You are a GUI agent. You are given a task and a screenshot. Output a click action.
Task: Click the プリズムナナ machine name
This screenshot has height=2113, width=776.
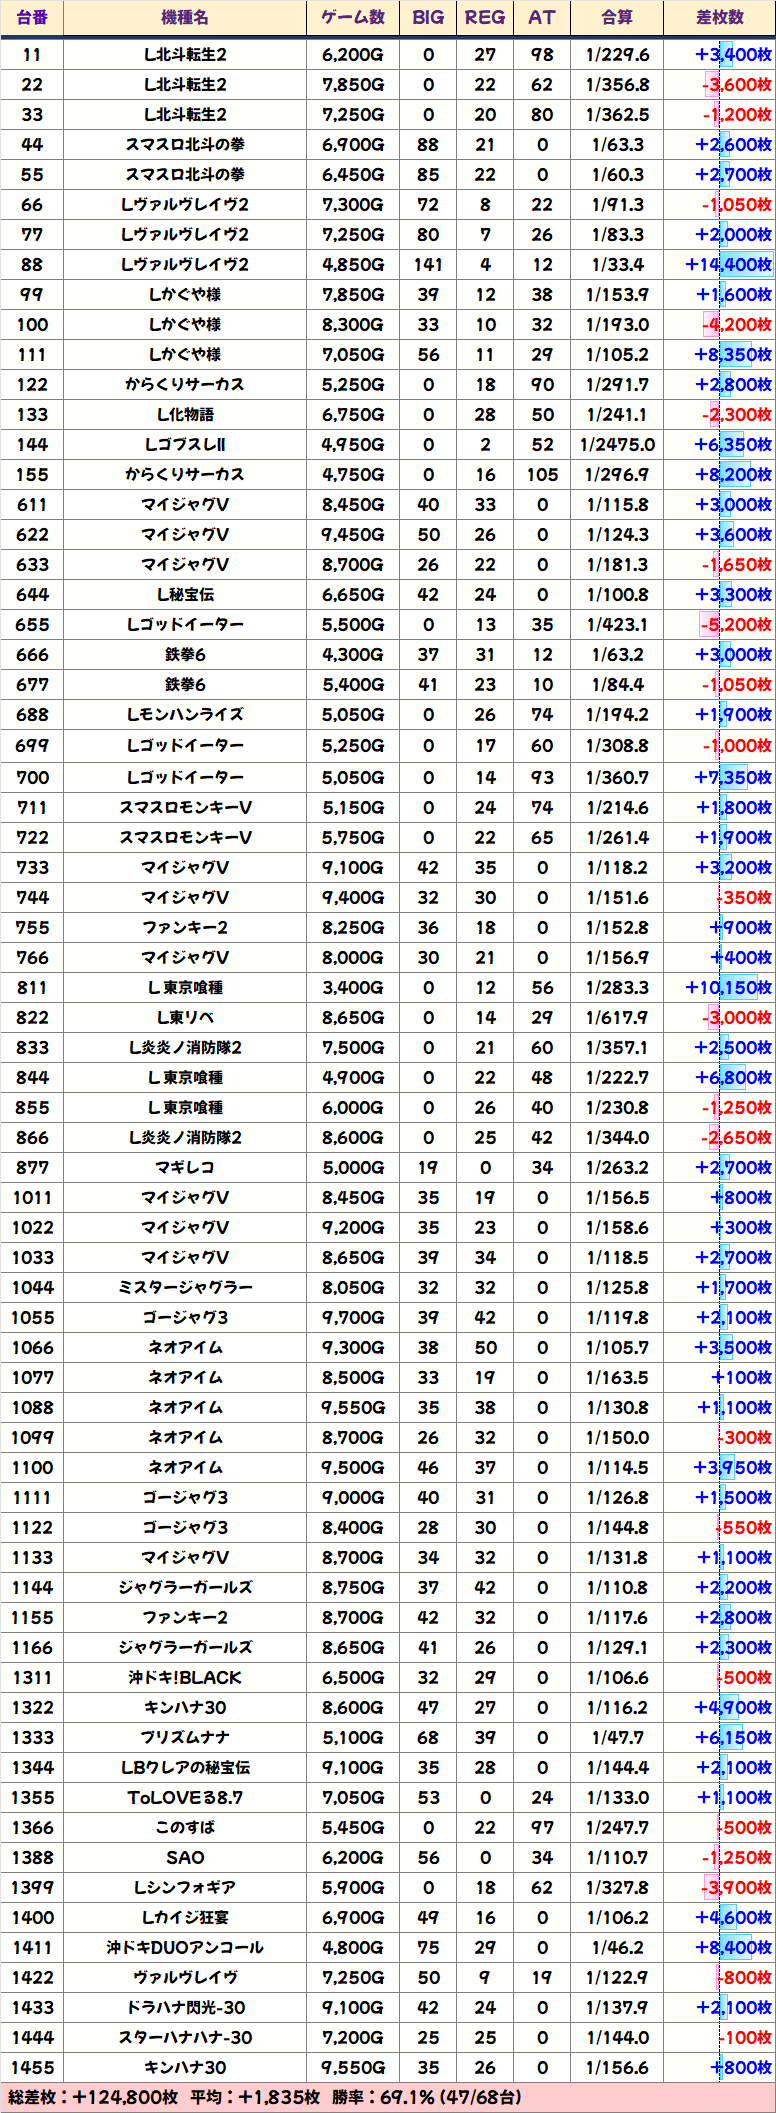point(185,1738)
